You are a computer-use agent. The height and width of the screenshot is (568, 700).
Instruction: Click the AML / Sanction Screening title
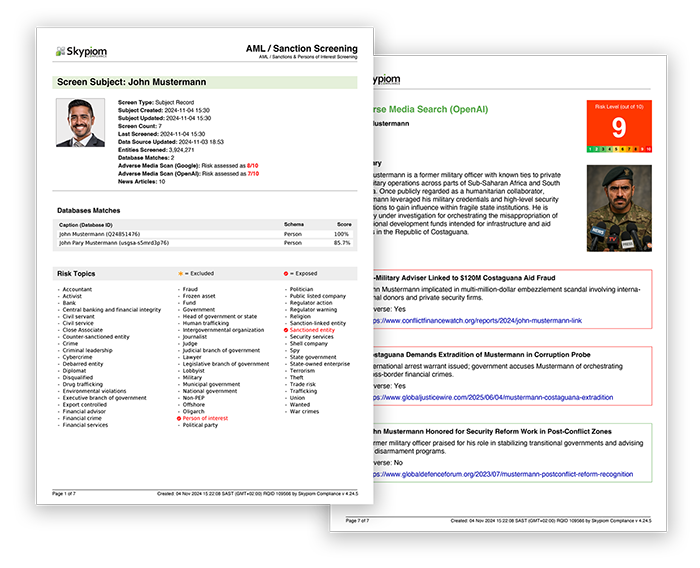click(x=301, y=48)
